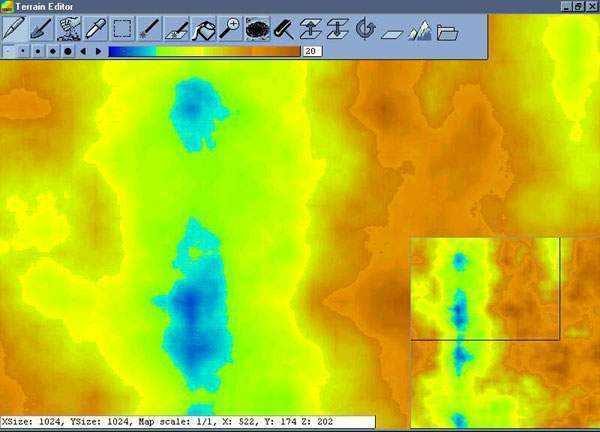The width and height of the screenshot is (600, 432).
Task: Select the Zoom magnifier tool
Action: [x=231, y=28]
